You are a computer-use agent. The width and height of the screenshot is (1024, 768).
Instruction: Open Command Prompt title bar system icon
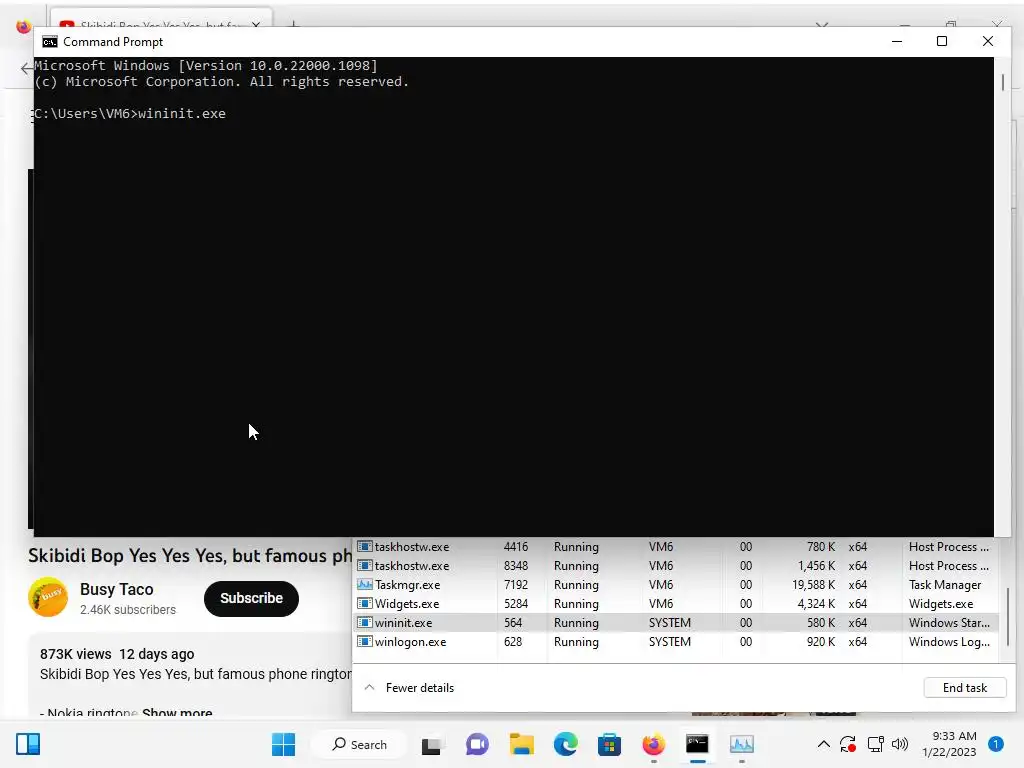[x=50, y=42]
